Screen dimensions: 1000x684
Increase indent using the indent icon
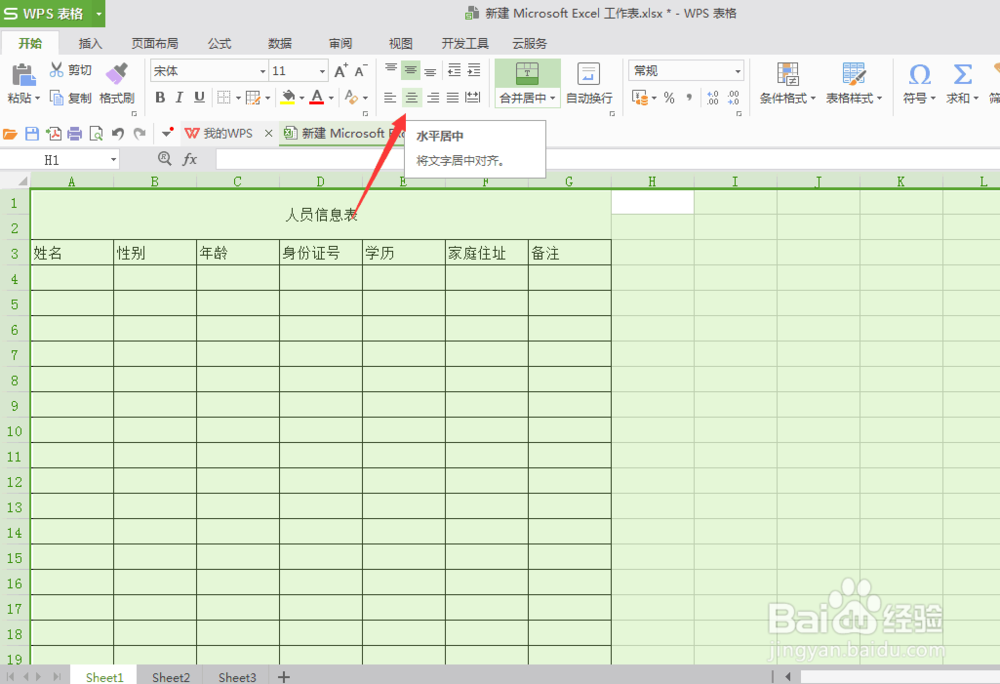pyautogui.click(x=474, y=70)
